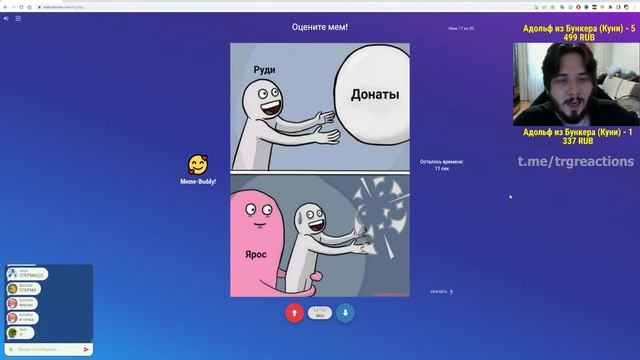Focus the browser address bar
640x360 pixels.
click(x=282, y=7)
